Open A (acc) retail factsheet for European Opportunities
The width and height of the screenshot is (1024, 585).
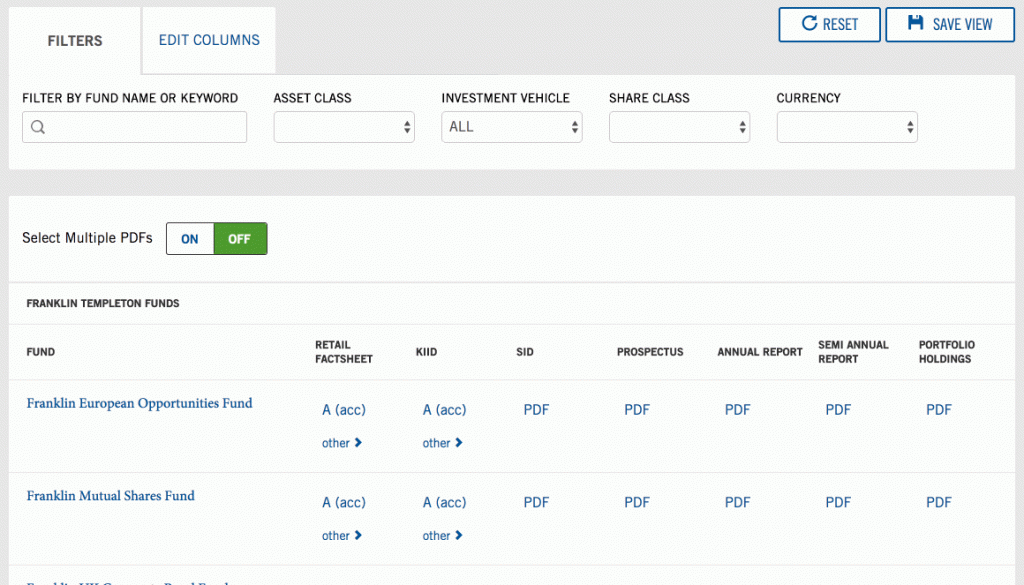coord(344,410)
